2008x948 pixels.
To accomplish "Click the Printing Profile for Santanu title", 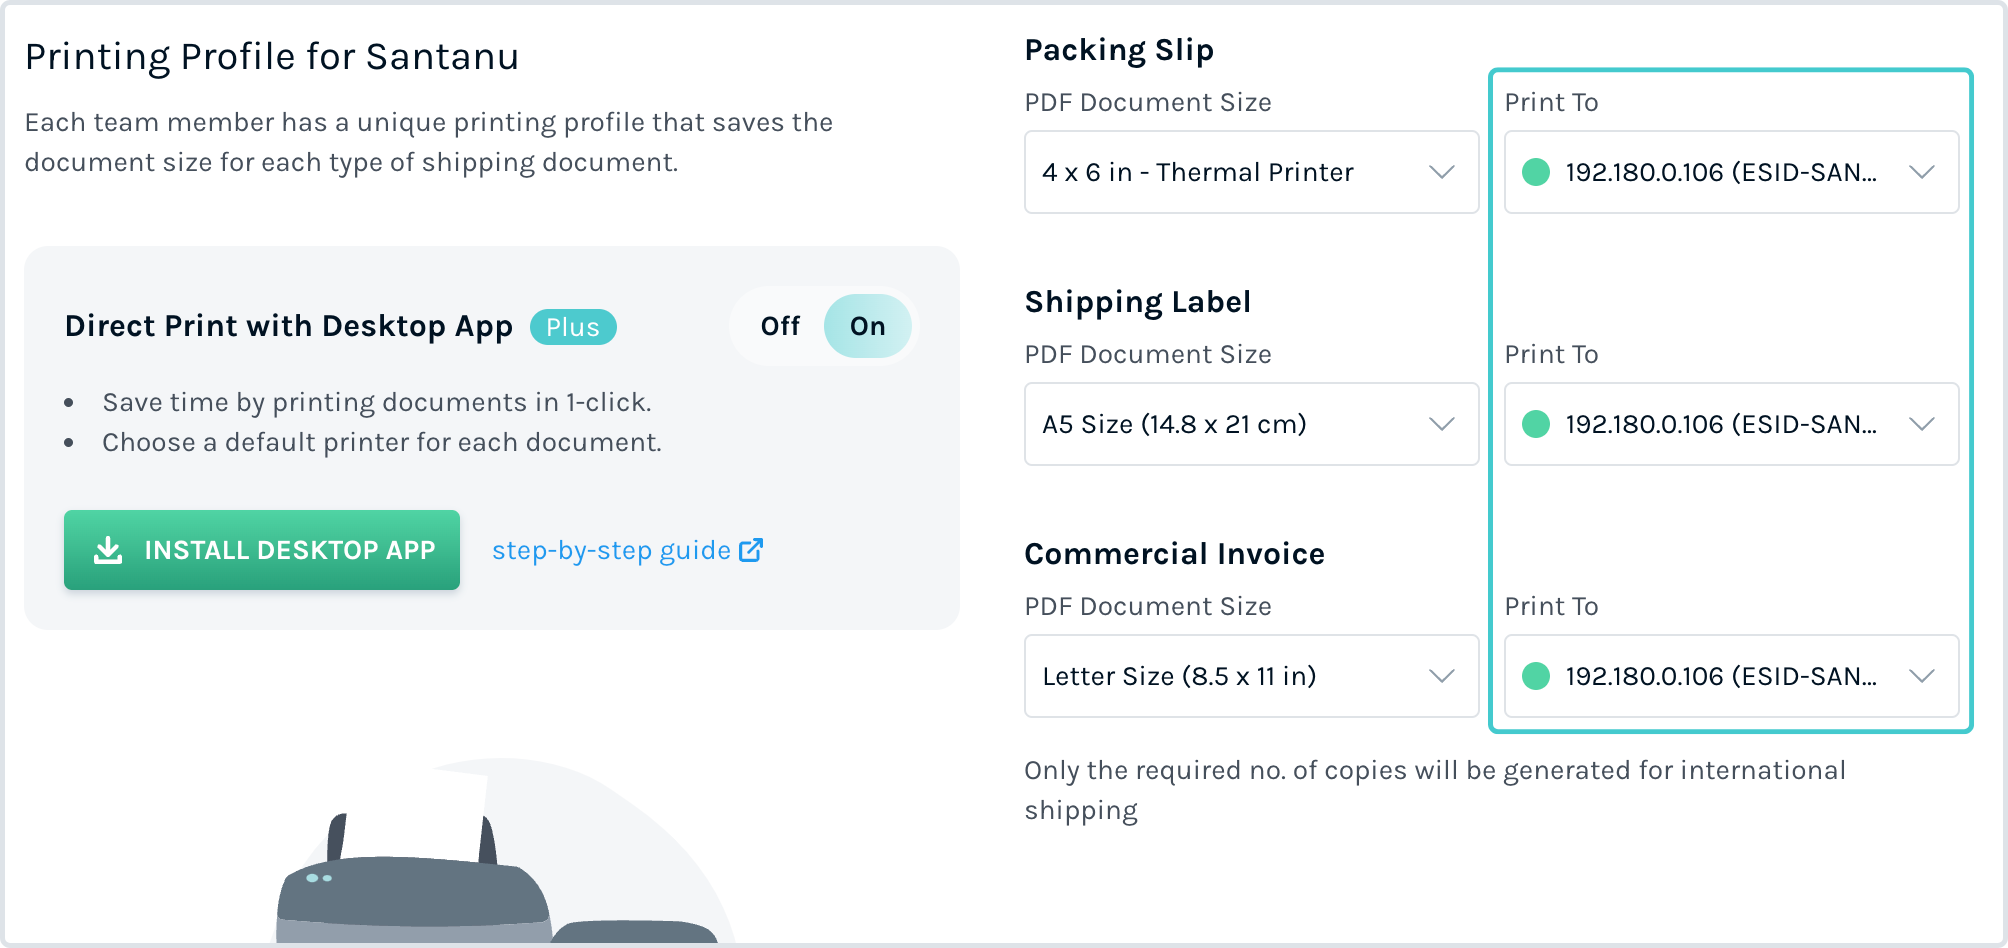I will (272, 57).
